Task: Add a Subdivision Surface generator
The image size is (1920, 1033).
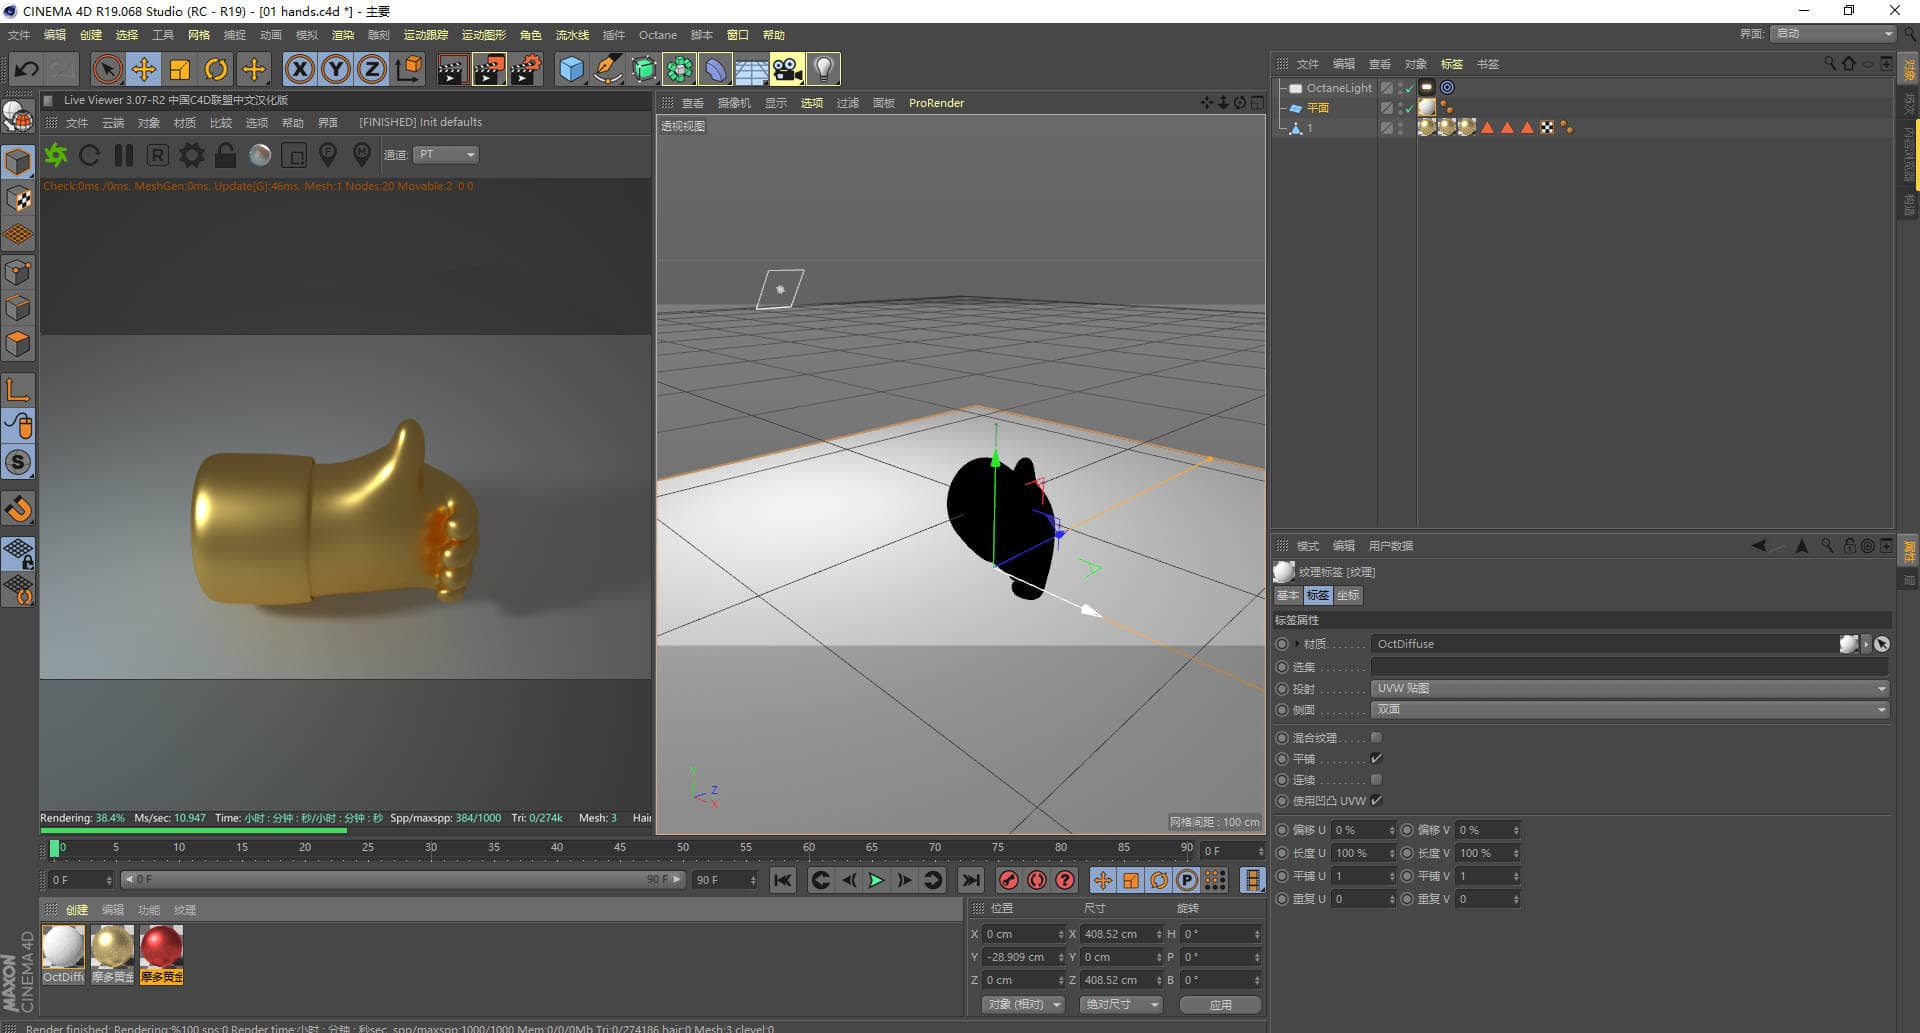Action: pyautogui.click(x=644, y=69)
